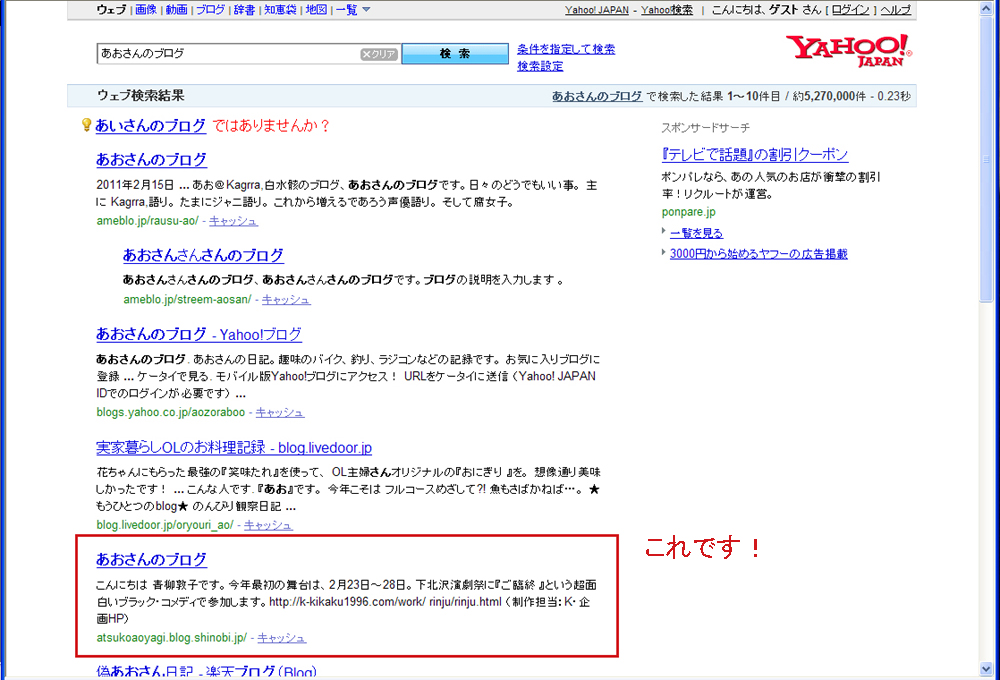Screen dimensions: 1000x680
Task: Expand the 一覧 dropdown list
Action: 353,10
